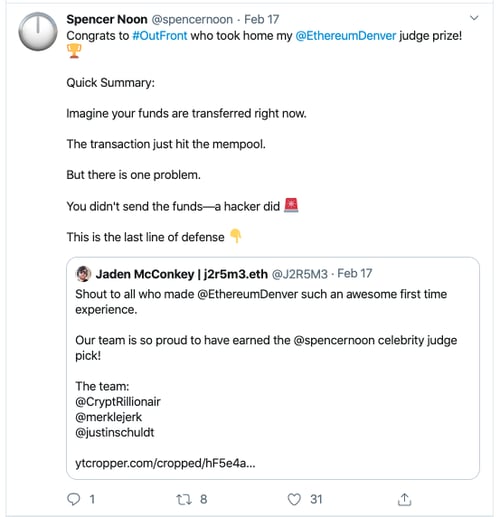Click the reply speech bubble icon

coord(73,499)
